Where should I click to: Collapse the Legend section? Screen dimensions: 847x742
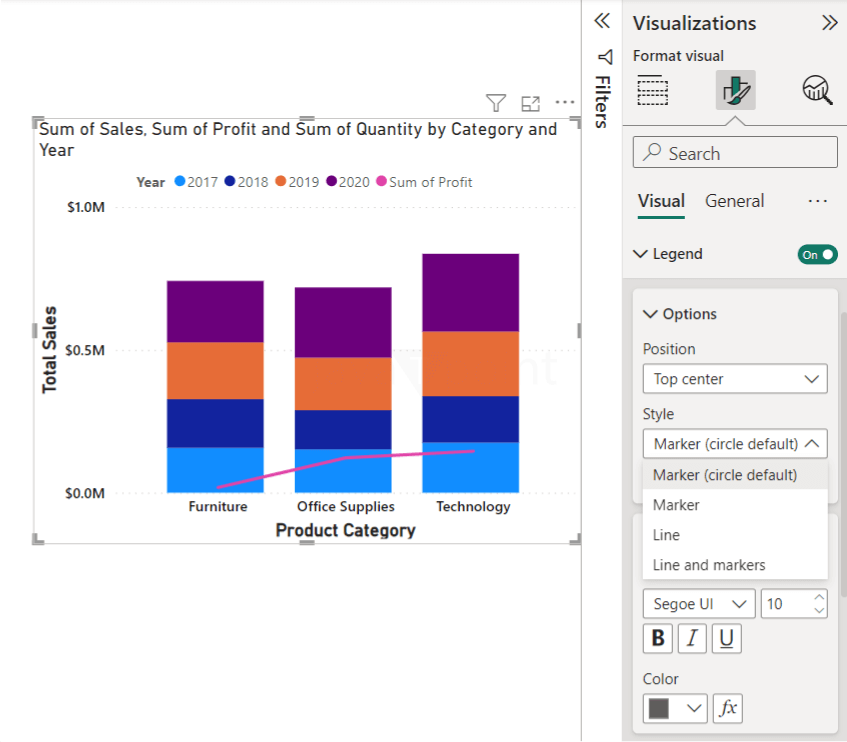coord(640,254)
